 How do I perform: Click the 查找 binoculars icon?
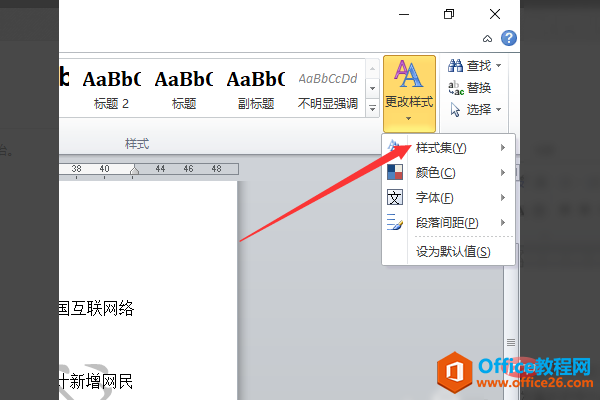coord(455,65)
